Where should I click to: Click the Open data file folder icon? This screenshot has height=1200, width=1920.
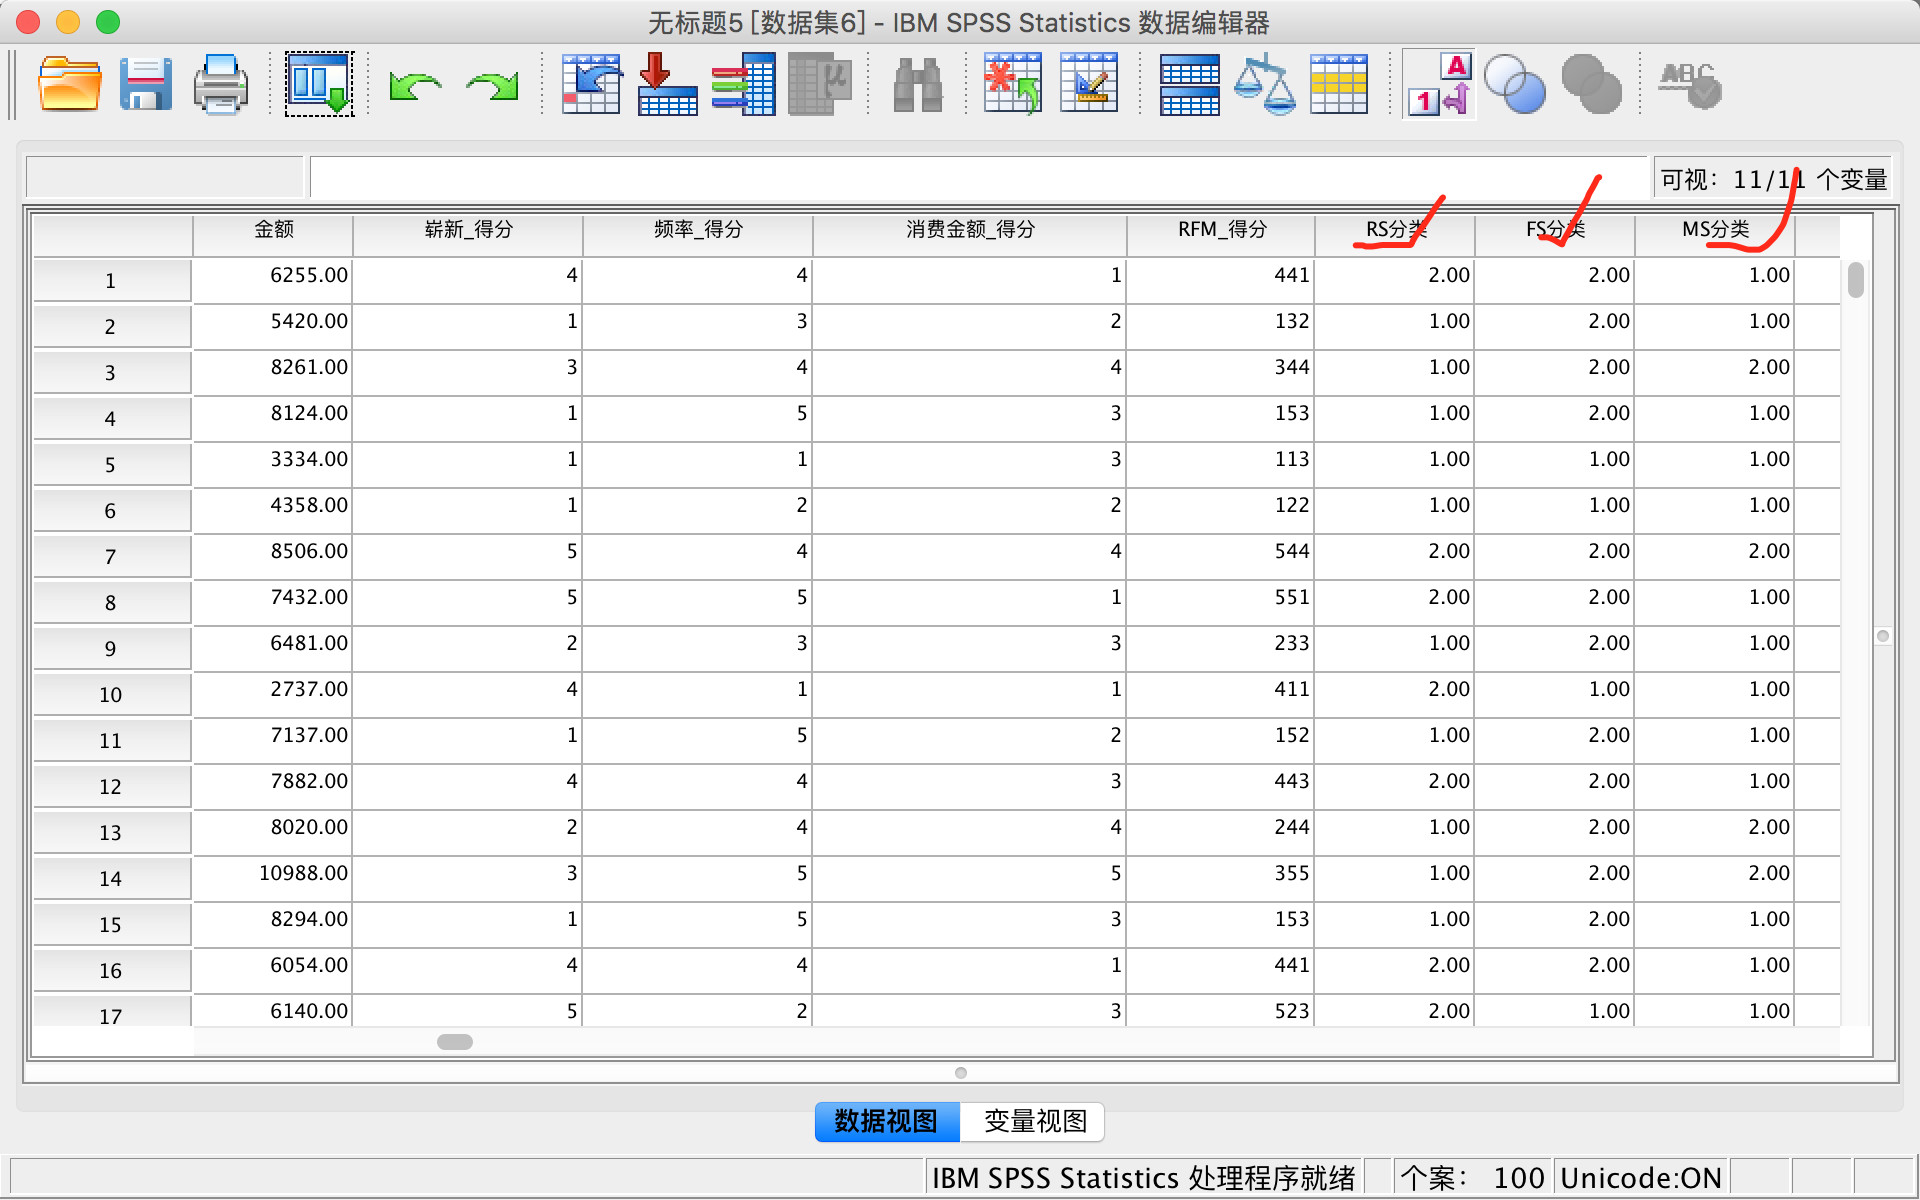pyautogui.click(x=69, y=84)
